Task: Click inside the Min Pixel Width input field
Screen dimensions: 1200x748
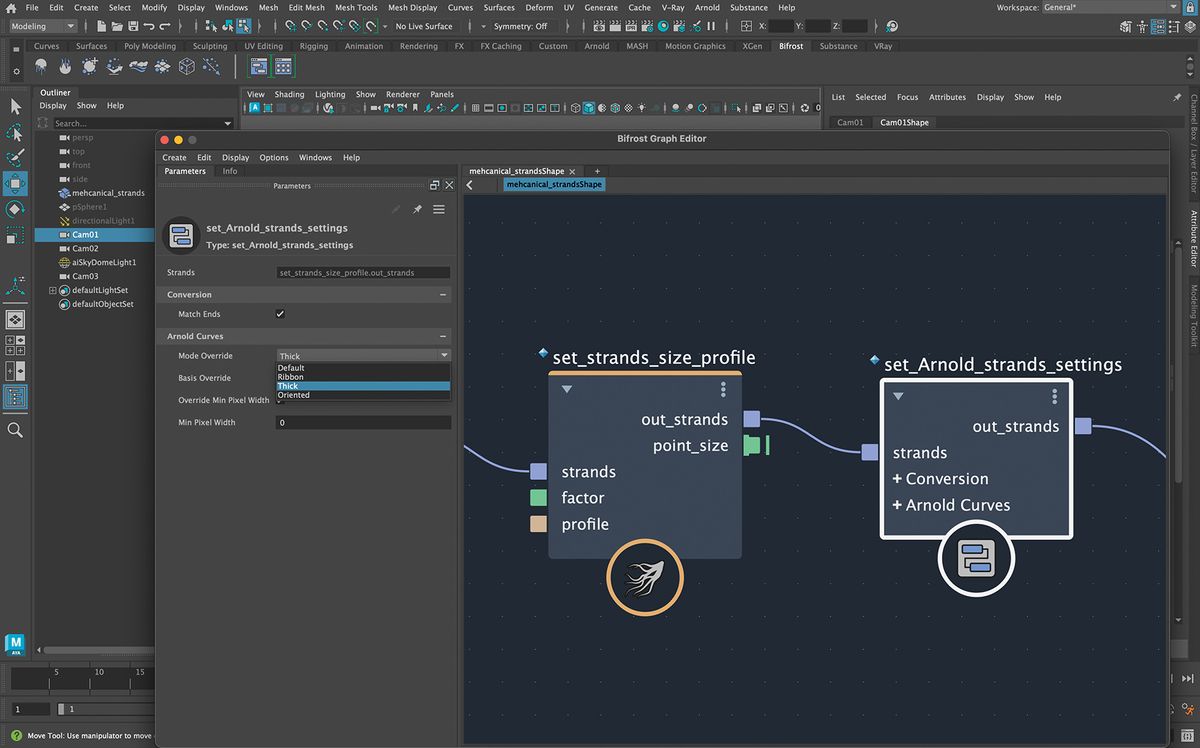Action: pos(363,422)
